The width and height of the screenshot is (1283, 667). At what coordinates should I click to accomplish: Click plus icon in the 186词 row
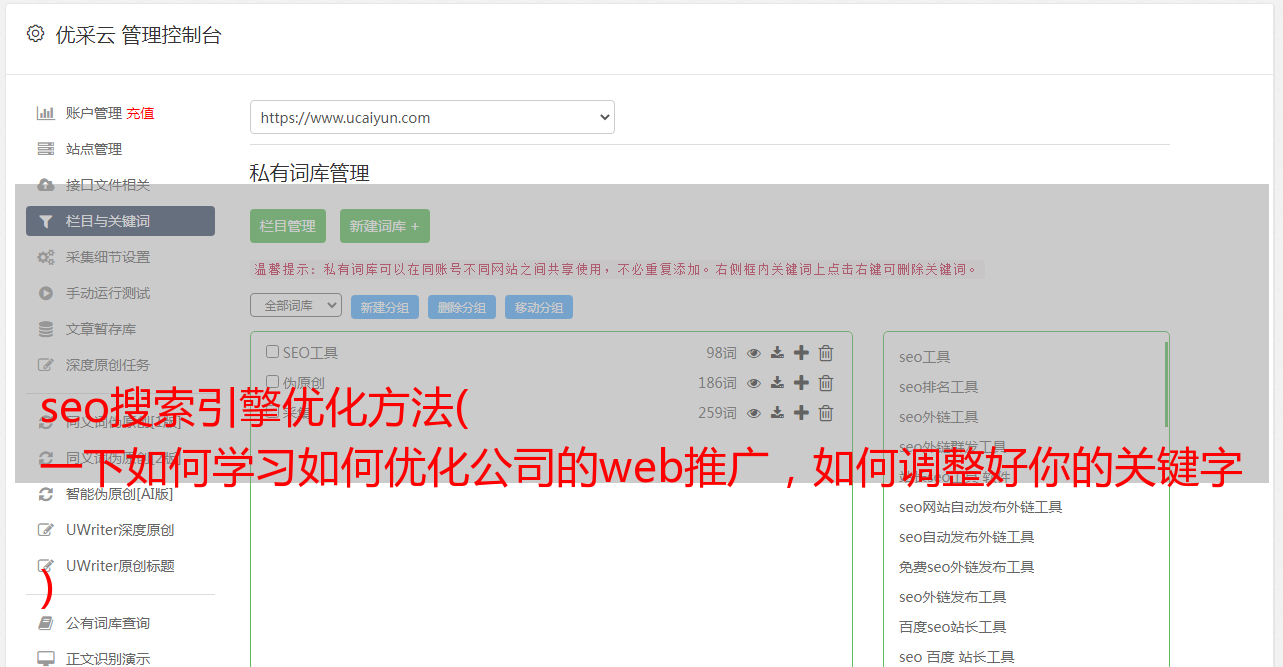[x=801, y=383]
